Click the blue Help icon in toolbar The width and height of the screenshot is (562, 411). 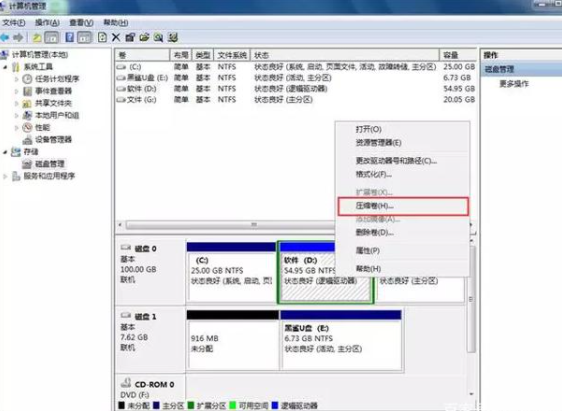tap(70, 37)
